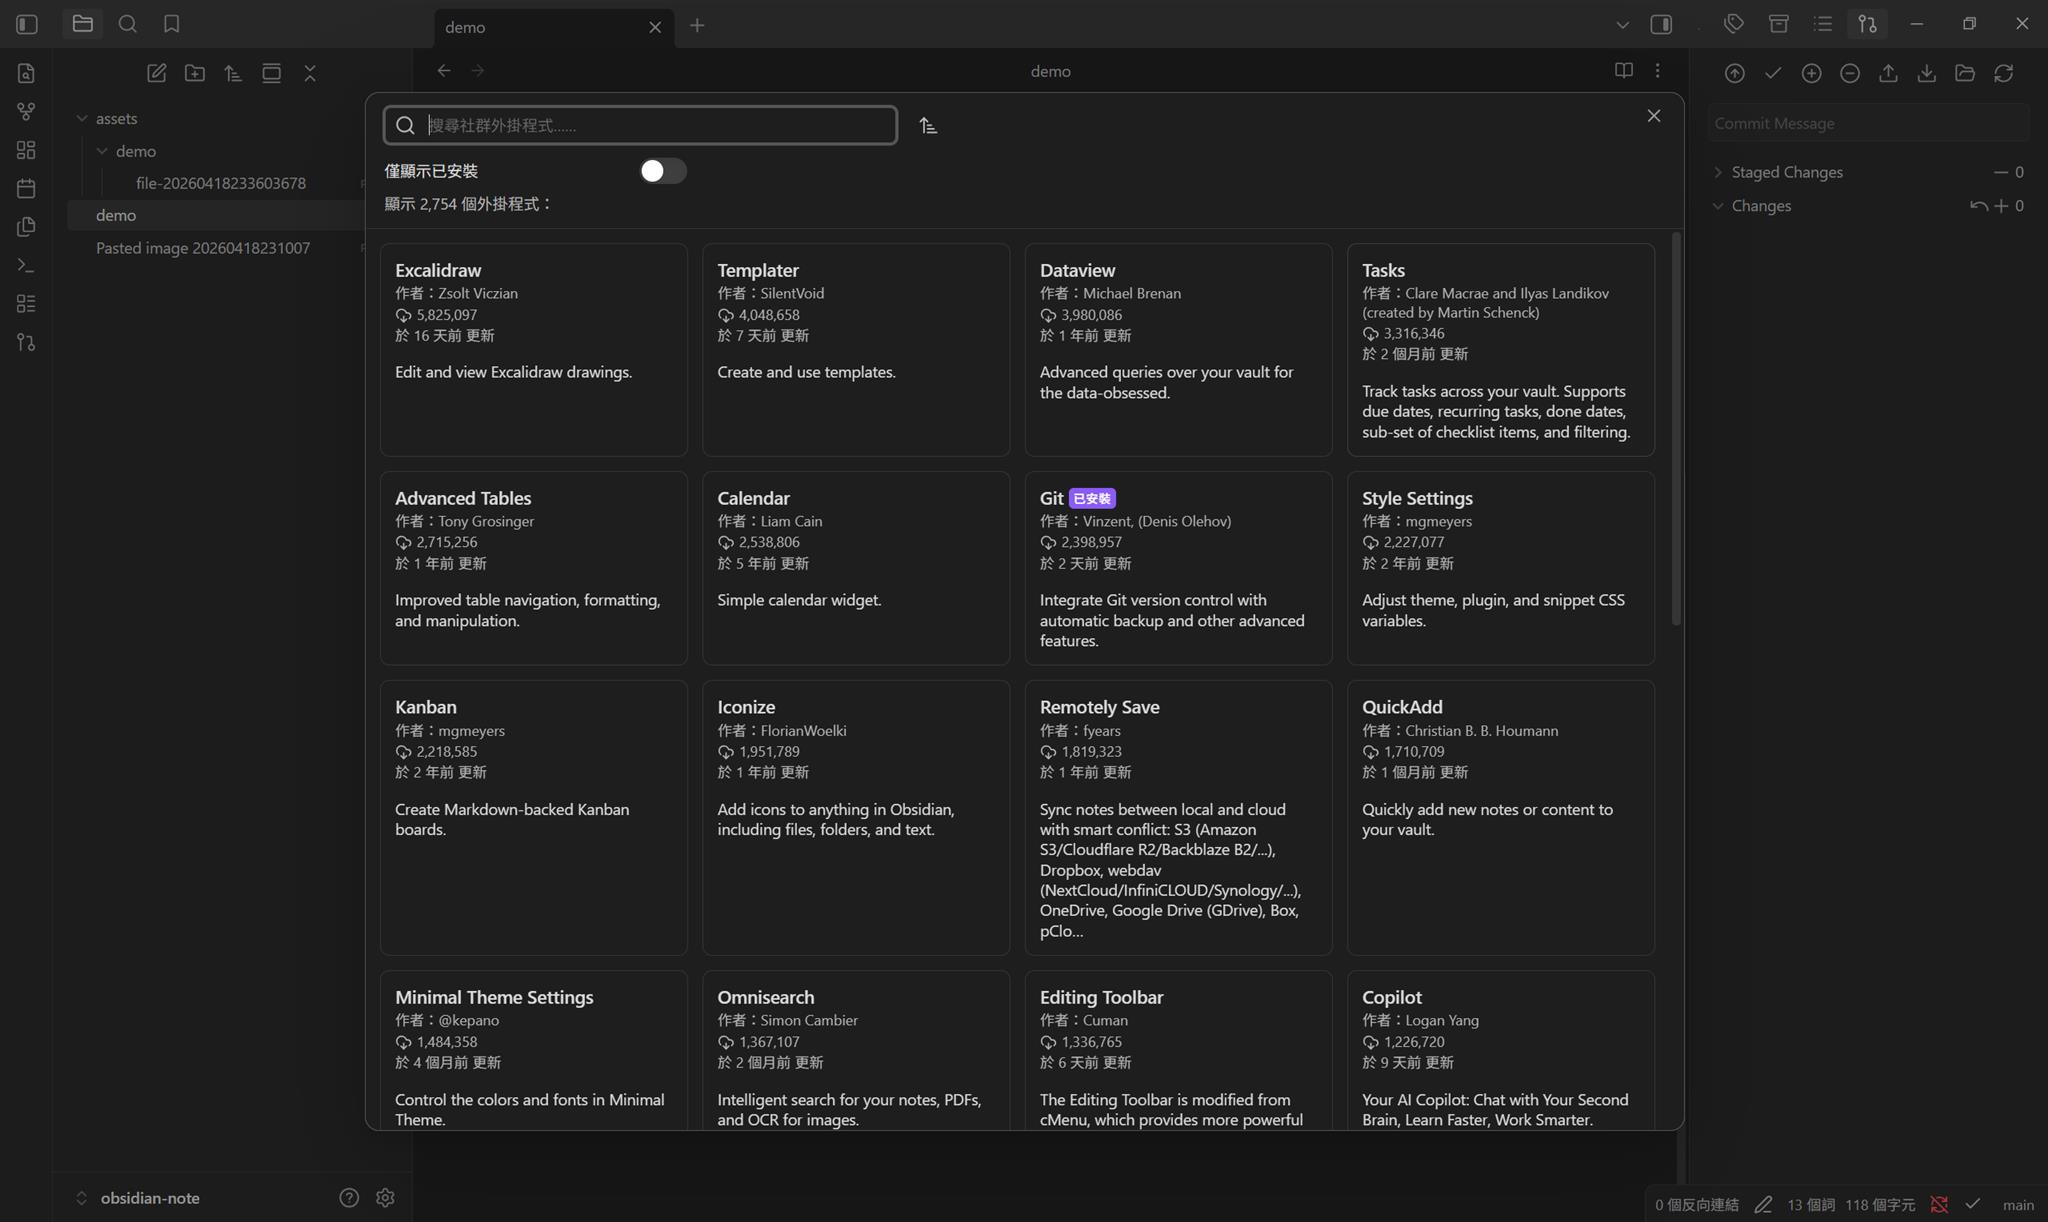Toggle the left sidebar collapse icon
Viewport: 2048px width, 1222px height.
pos(27,24)
